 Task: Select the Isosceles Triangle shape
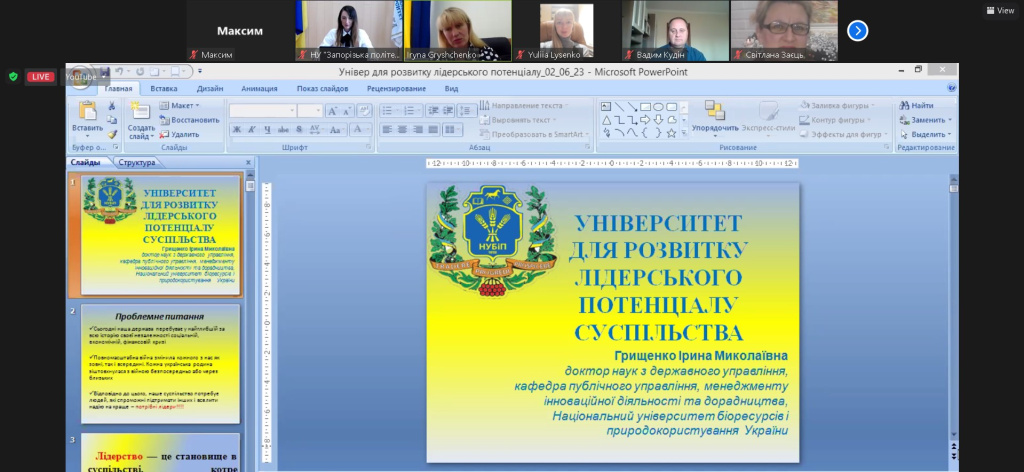pyautogui.click(x=606, y=119)
